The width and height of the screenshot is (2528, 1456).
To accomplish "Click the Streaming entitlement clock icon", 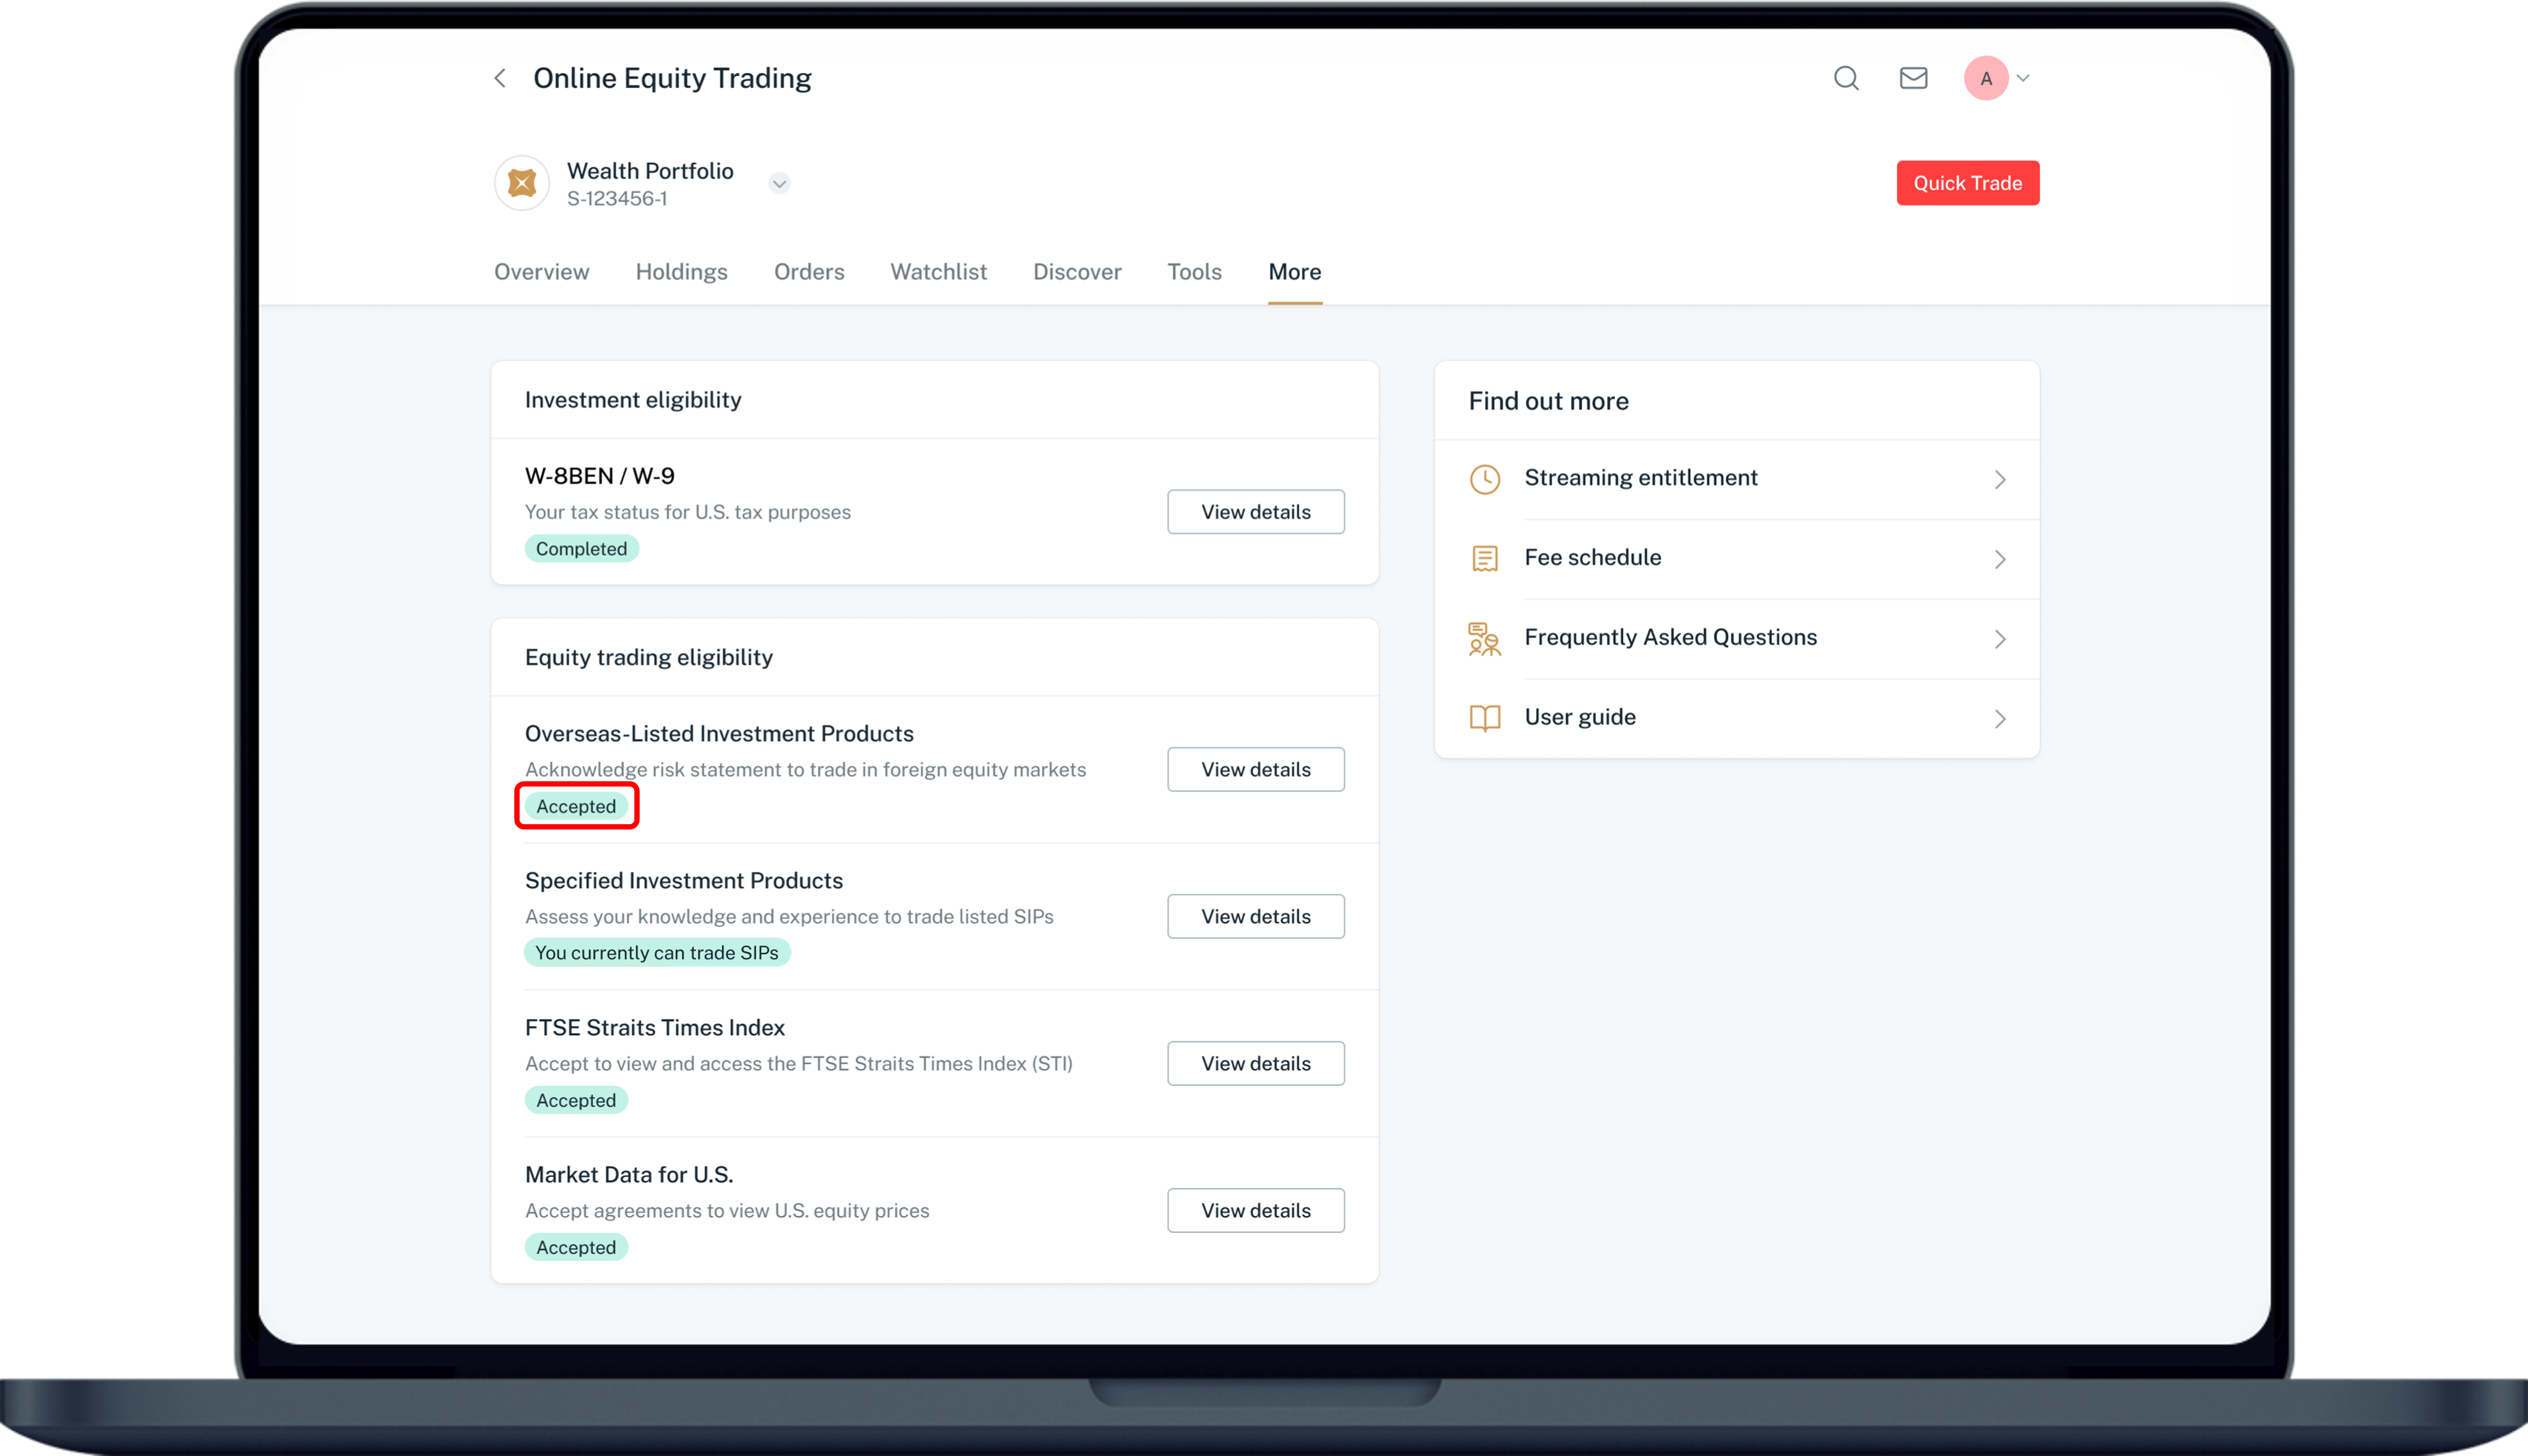I will click(x=1485, y=479).
